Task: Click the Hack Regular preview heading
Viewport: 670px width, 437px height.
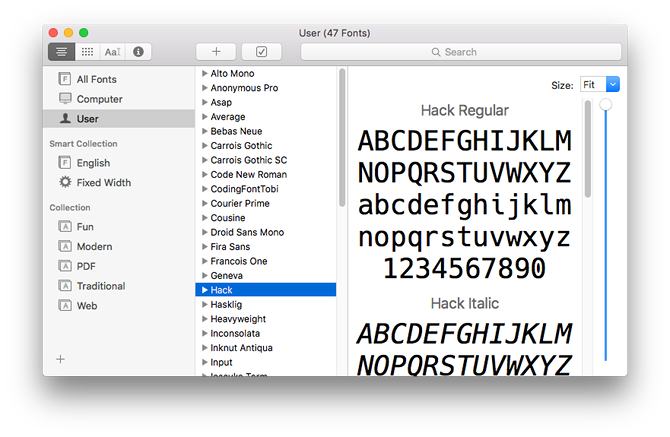Action: 464,111
